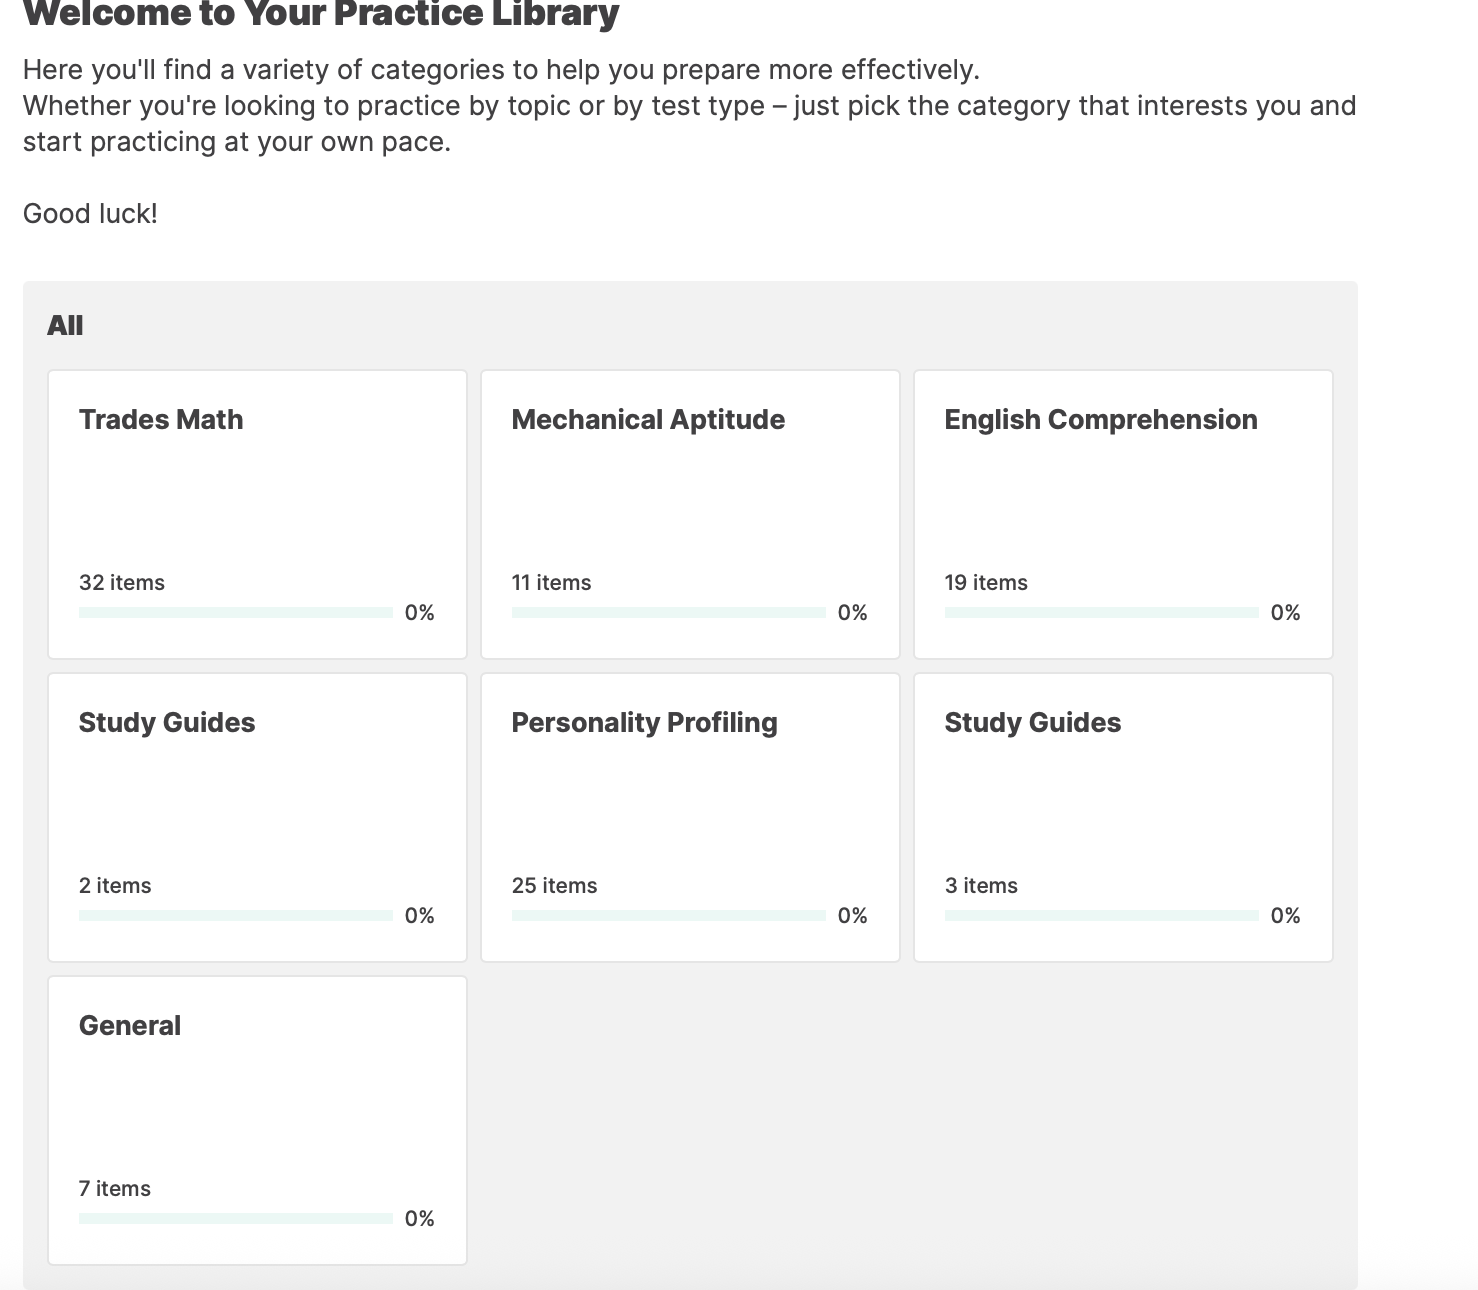Click the "32 items" count label
Viewport: 1478px width, 1290px height.
122,583
